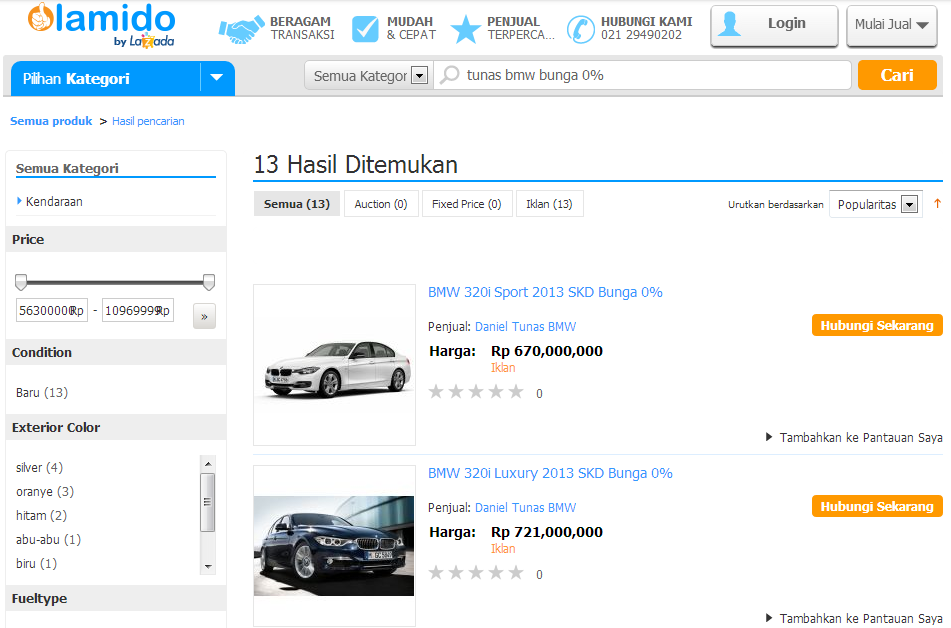Viewport: 951px width, 628px height.
Task: Click the color list scrollbar up arrow
Action: (x=208, y=464)
